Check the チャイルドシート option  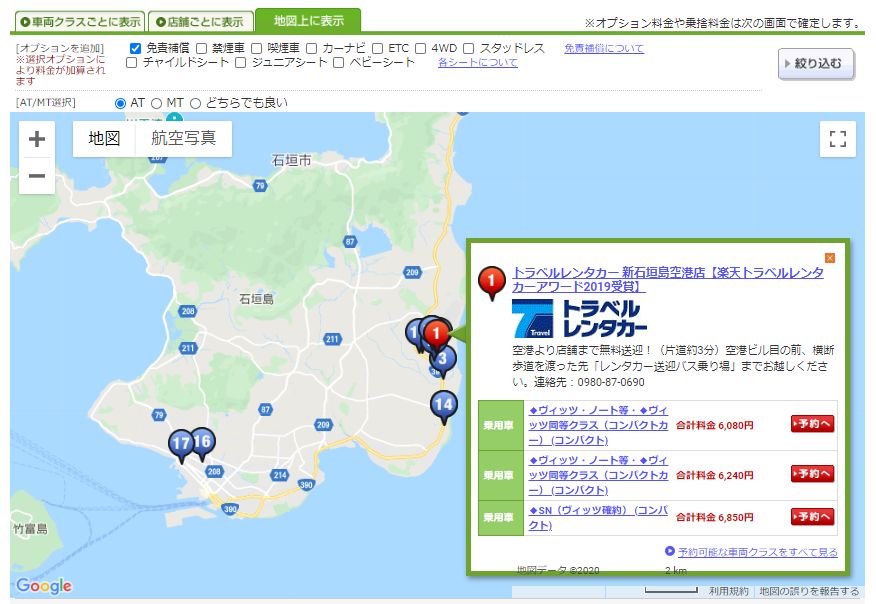click(132, 63)
